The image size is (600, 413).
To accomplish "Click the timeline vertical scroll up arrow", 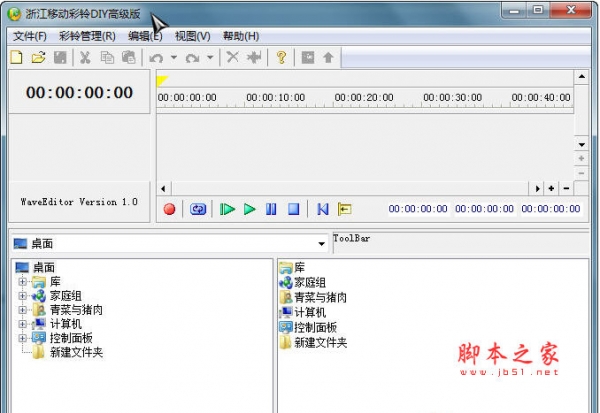I will pos(581,77).
